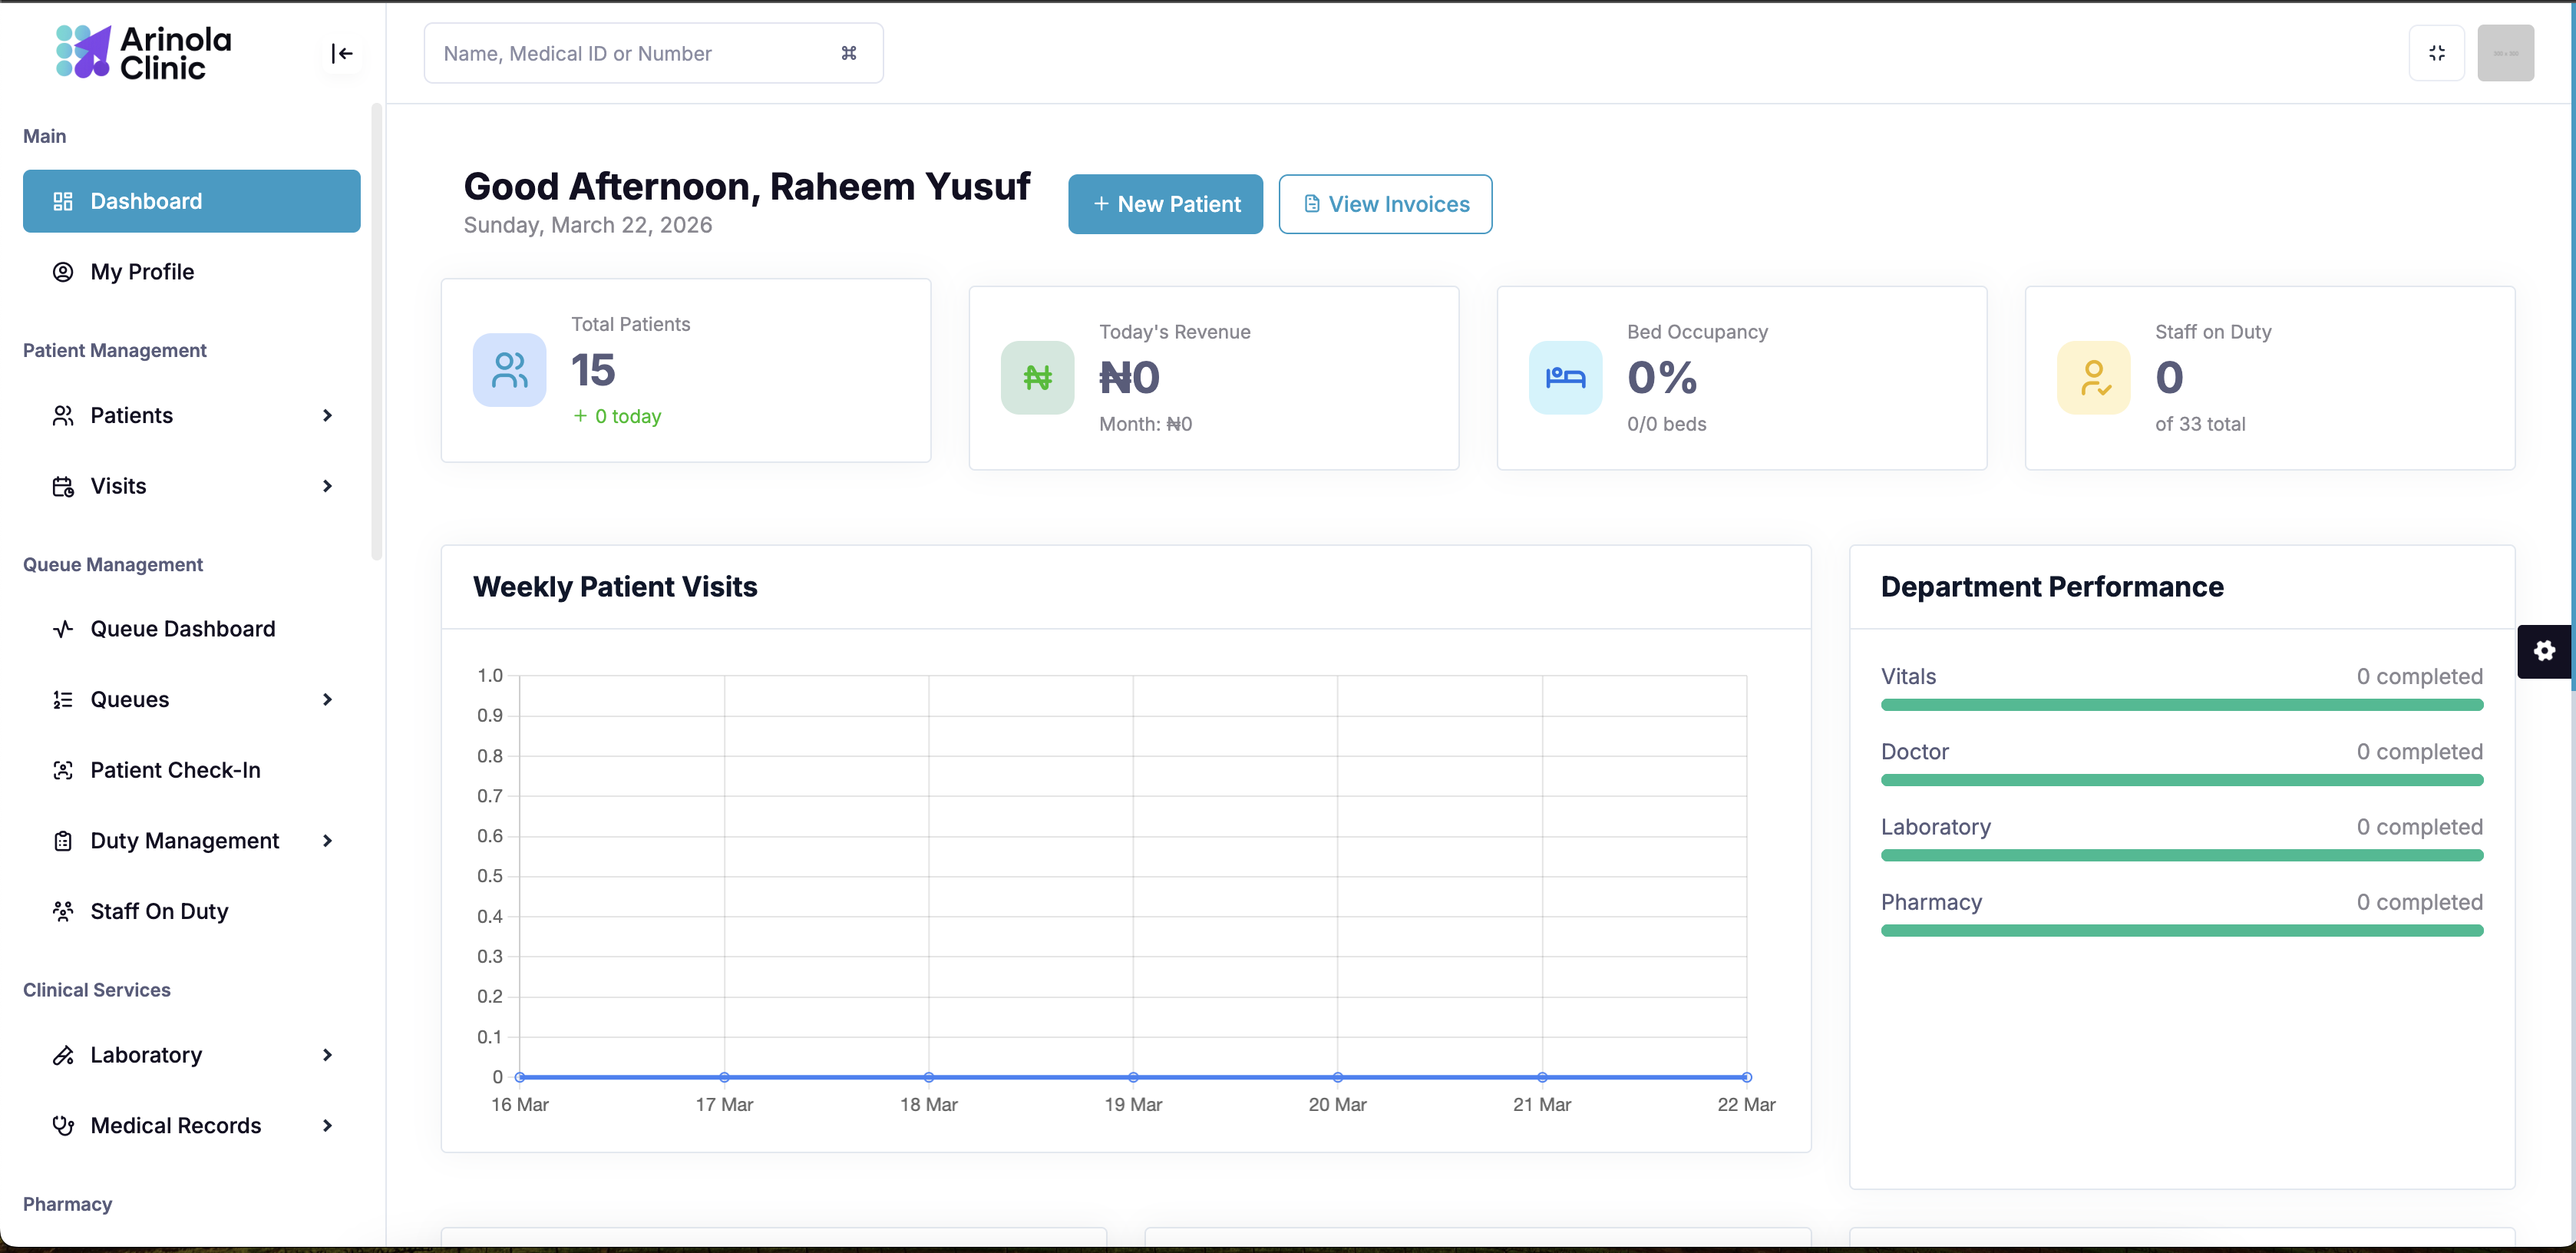The width and height of the screenshot is (2576, 1253).
Task: Click inside the patient search field
Action: [x=630, y=53]
